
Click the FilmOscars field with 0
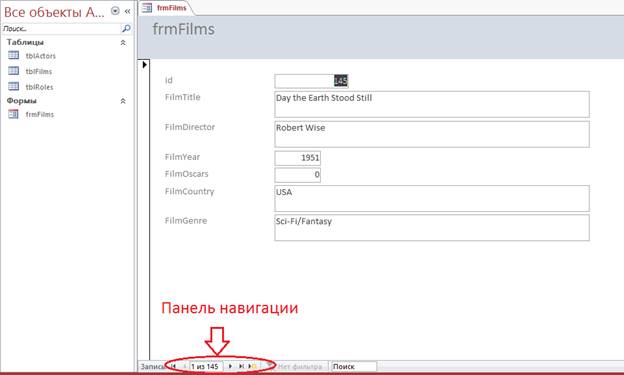(297, 174)
